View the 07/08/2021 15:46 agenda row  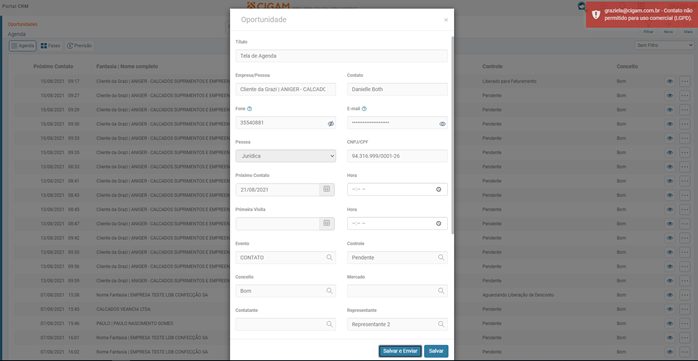(670, 324)
